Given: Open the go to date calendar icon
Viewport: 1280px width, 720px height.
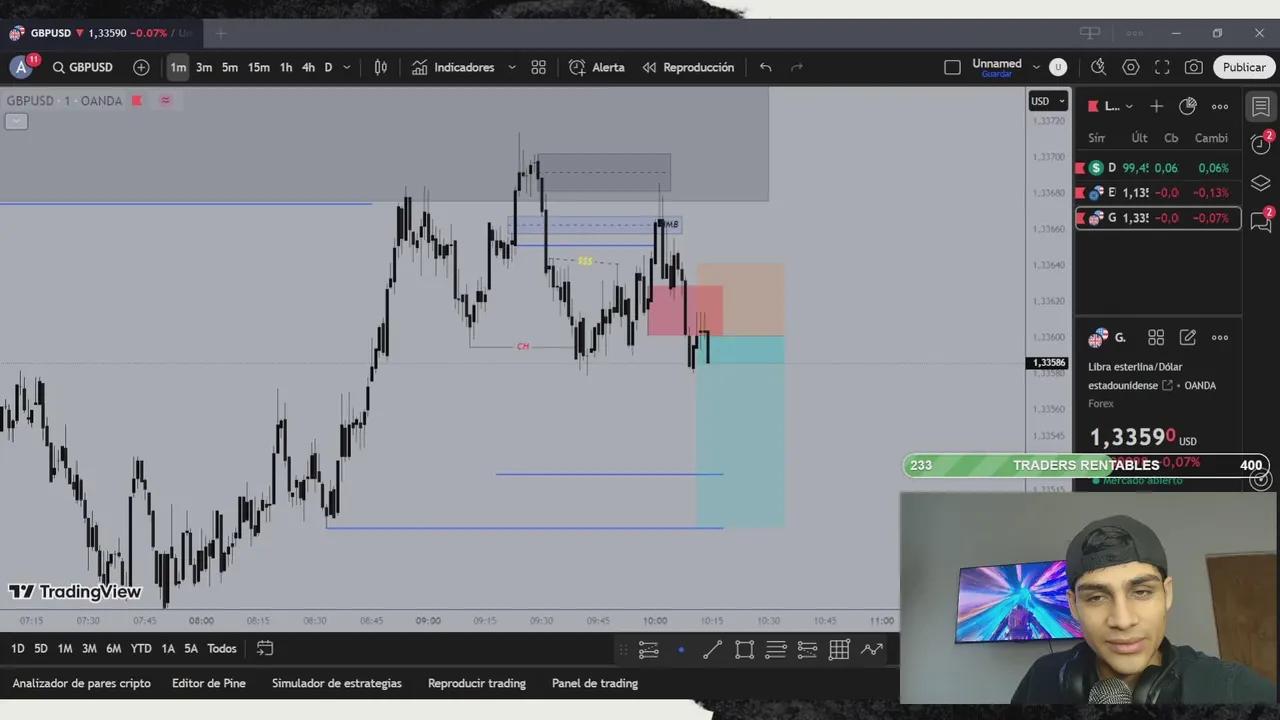Looking at the screenshot, I should tap(265, 649).
